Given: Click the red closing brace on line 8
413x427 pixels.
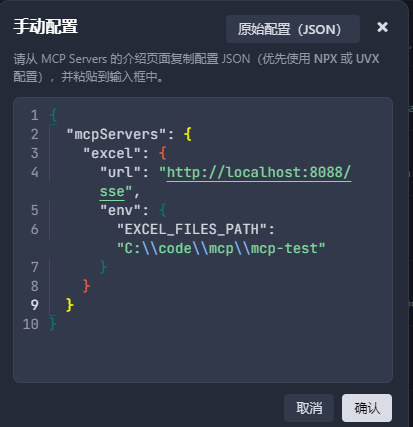Looking at the screenshot, I should coord(86,286).
